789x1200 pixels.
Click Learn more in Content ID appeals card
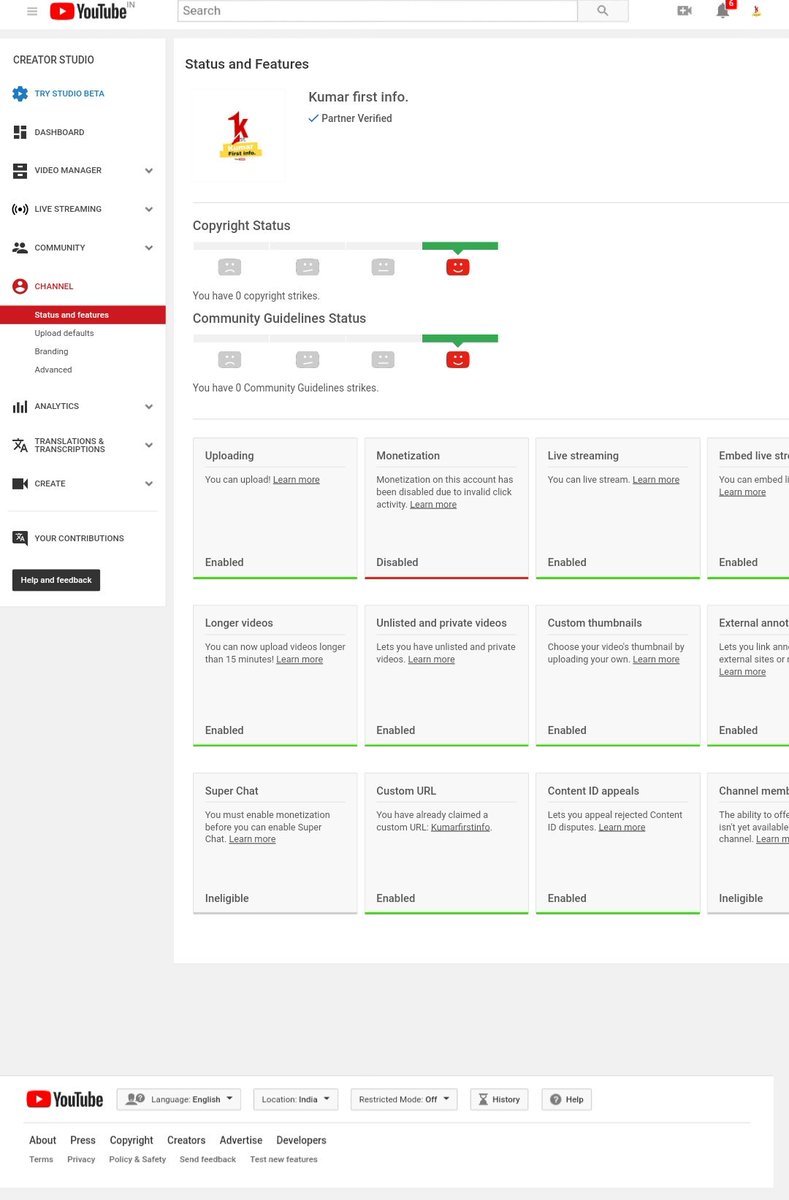tap(622, 828)
